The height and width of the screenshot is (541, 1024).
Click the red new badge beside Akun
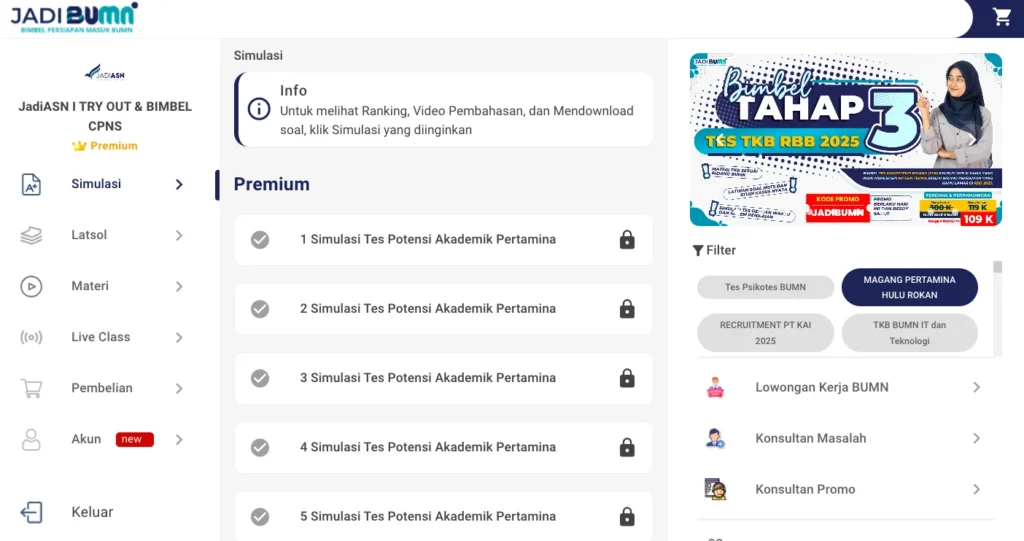click(135, 439)
